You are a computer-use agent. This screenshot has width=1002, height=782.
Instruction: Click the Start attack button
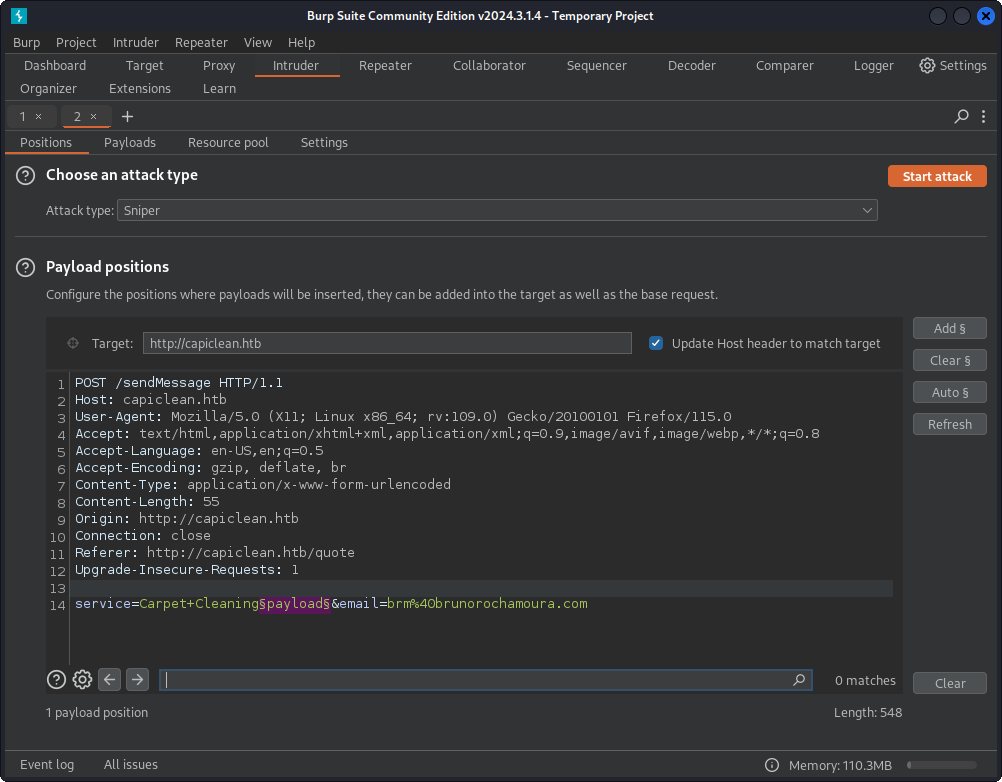click(x=937, y=176)
